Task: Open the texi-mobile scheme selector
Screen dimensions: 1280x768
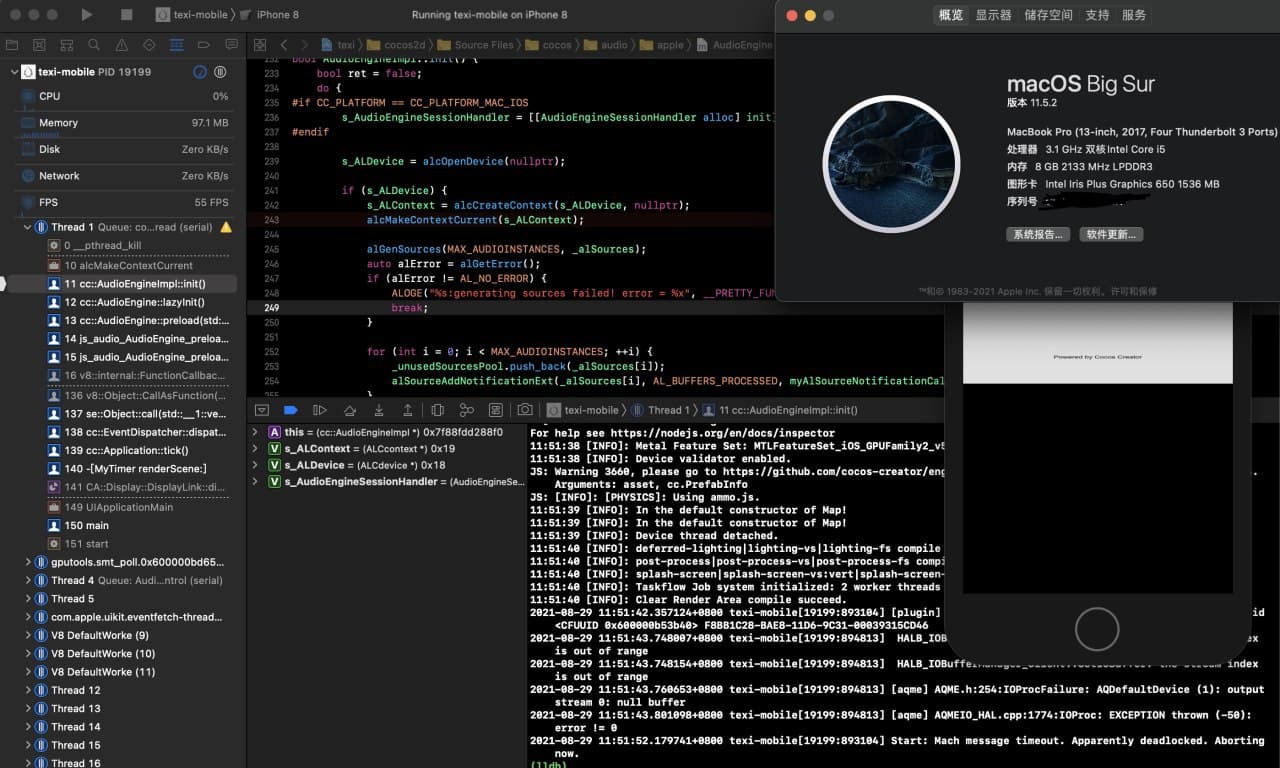Action: tap(193, 15)
